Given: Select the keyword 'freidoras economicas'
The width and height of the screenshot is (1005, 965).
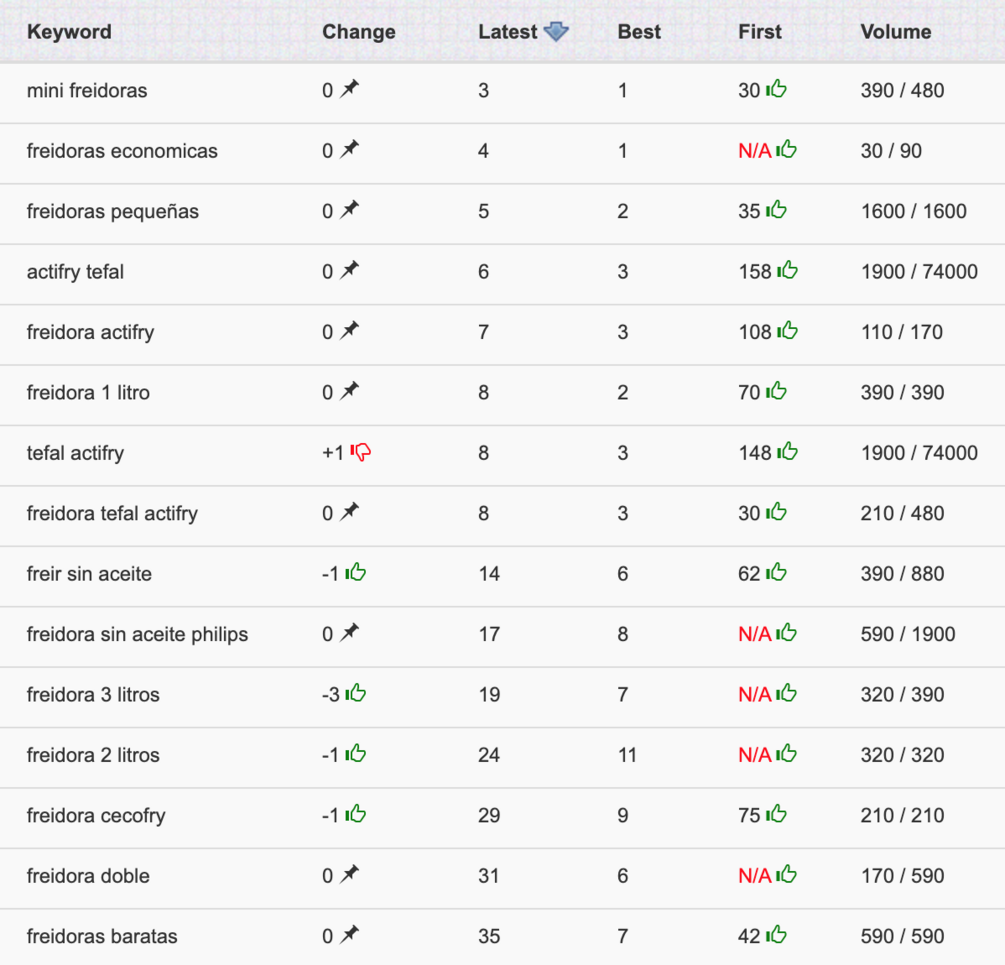Looking at the screenshot, I should point(122,151).
